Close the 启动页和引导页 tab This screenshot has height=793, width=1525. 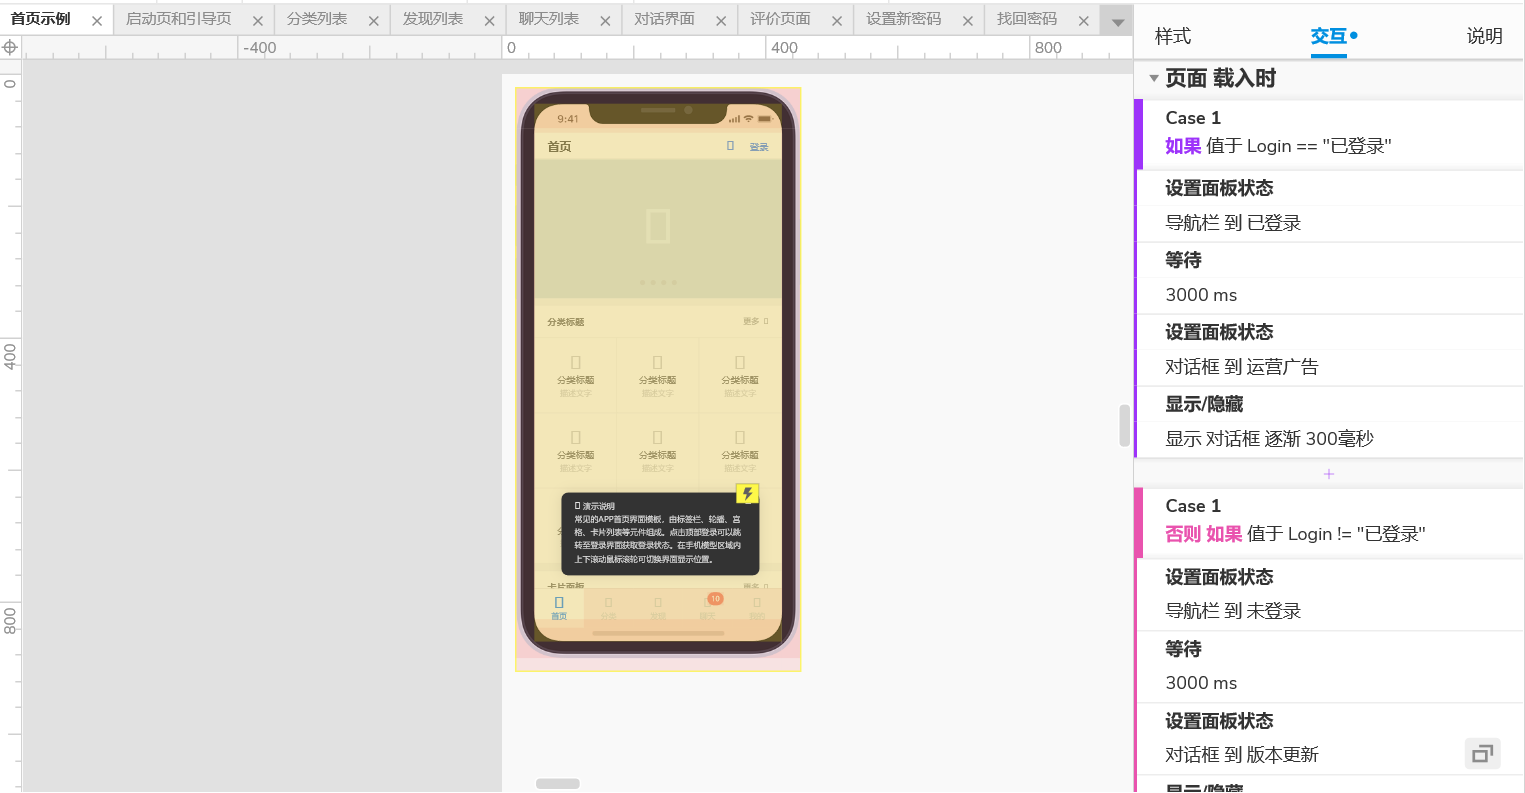pyautogui.click(x=258, y=21)
